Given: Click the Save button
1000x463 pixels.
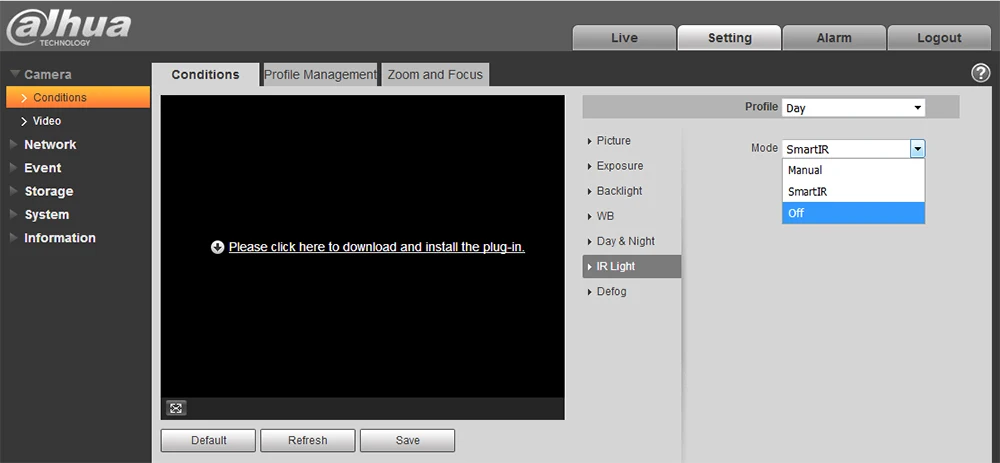Looking at the screenshot, I should (408, 440).
